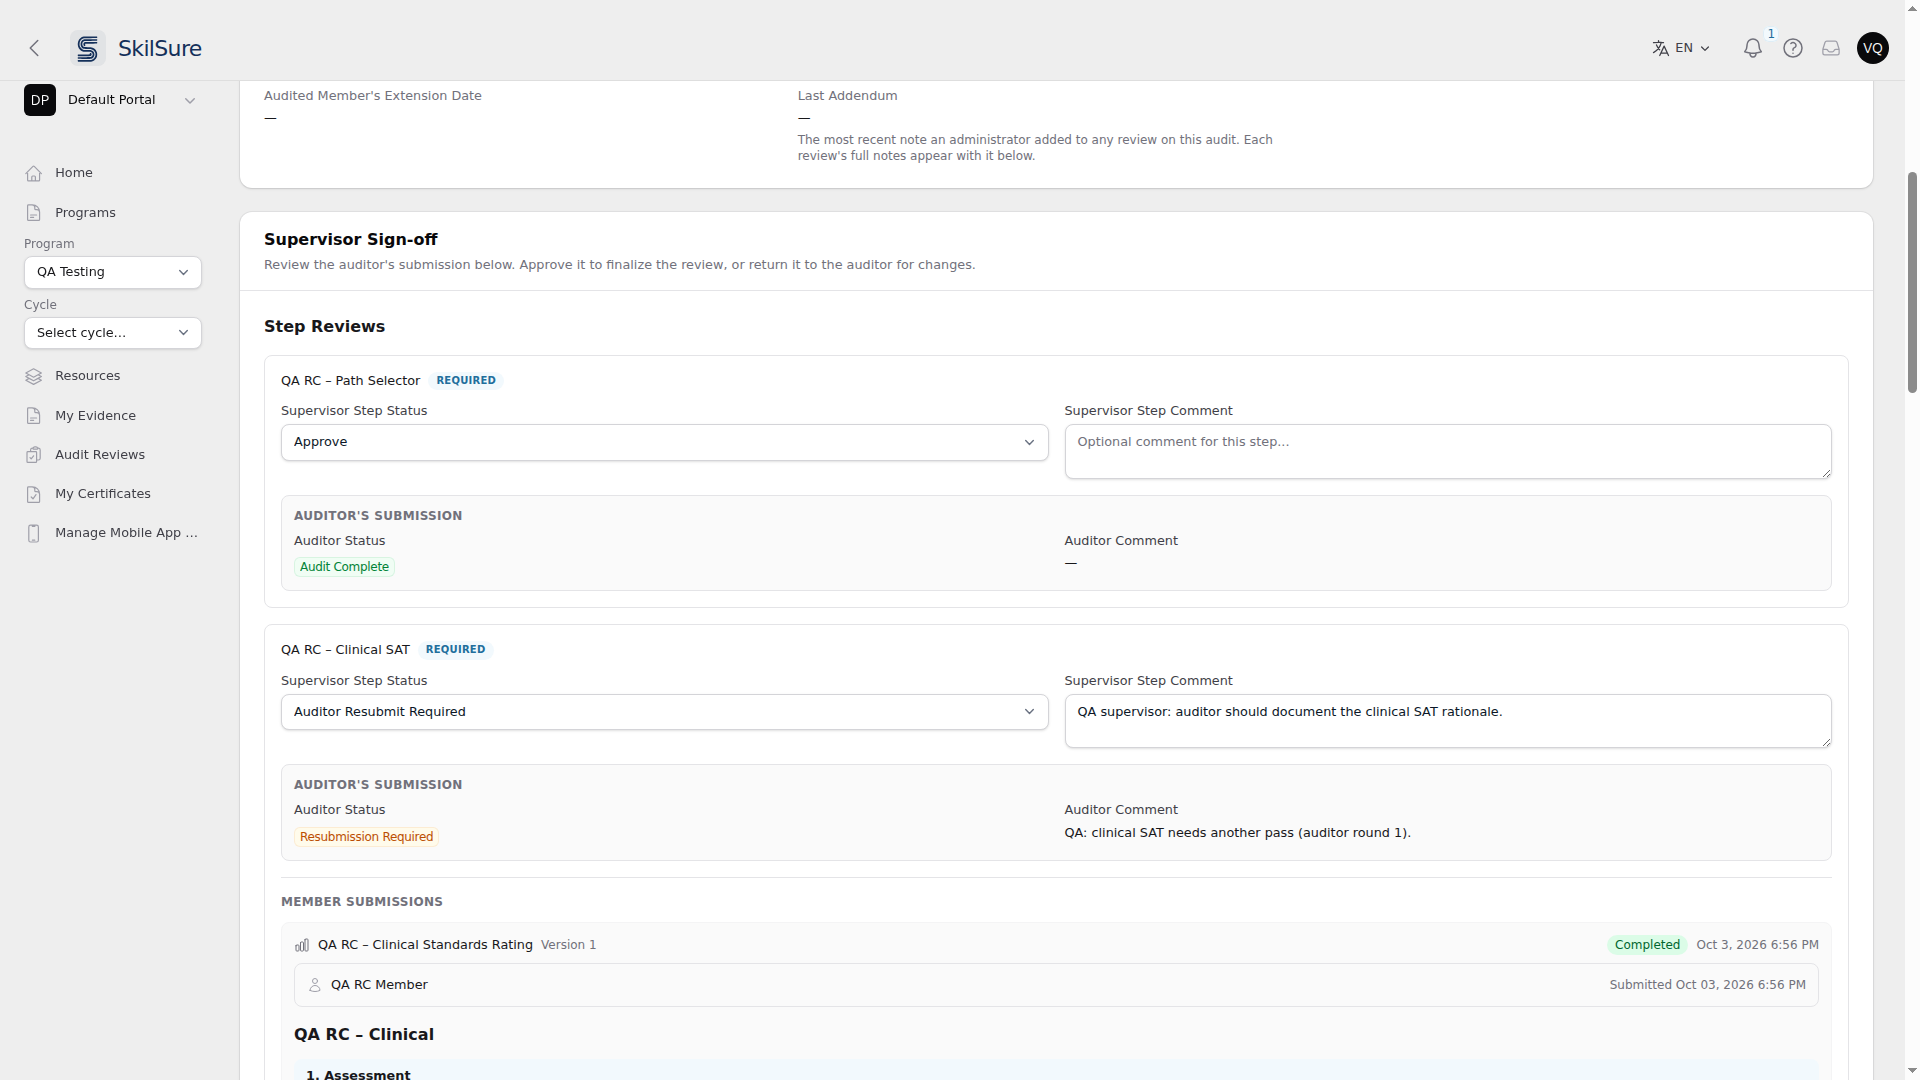Open the QA Testing program dropdown

pyautogui.click(x=113, y=272)
